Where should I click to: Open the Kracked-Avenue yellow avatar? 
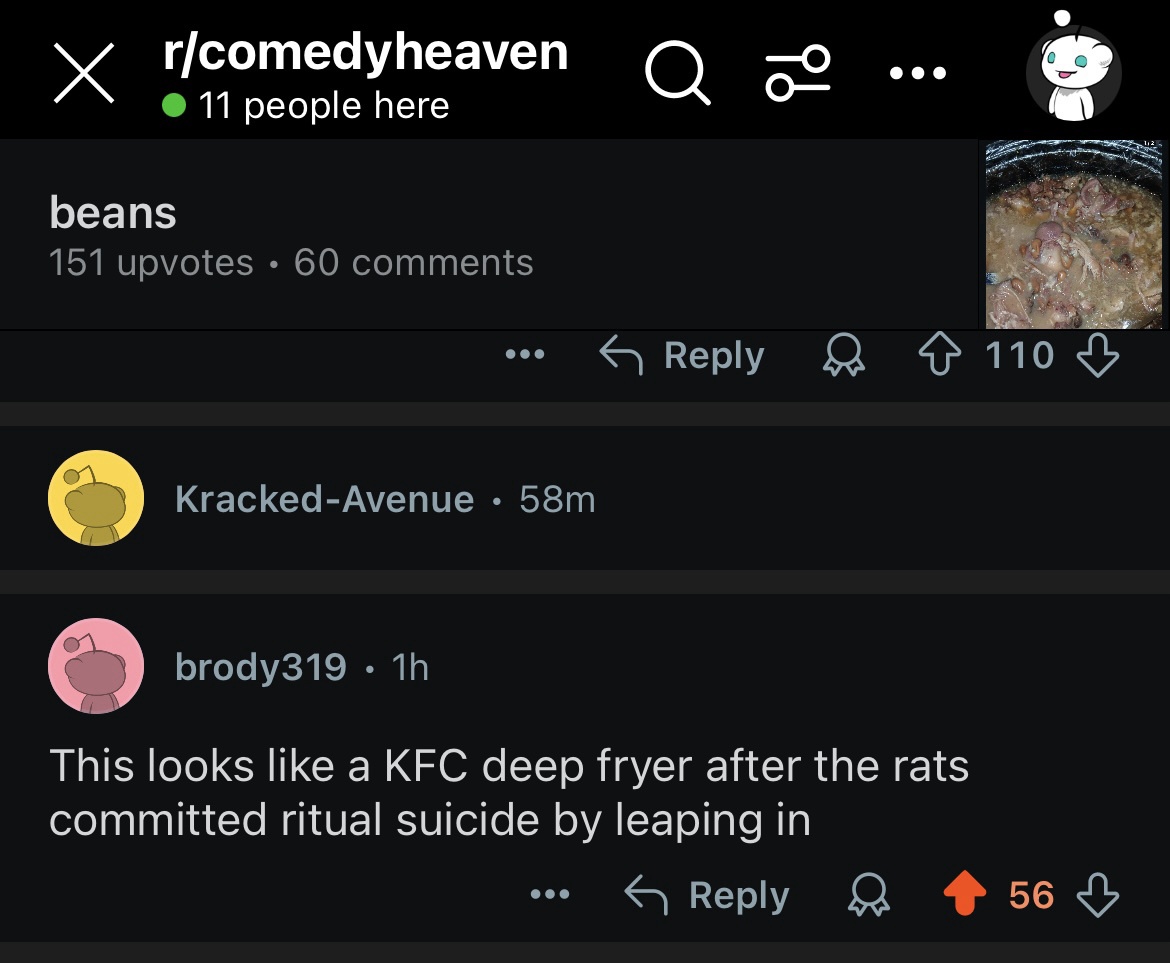96,498
